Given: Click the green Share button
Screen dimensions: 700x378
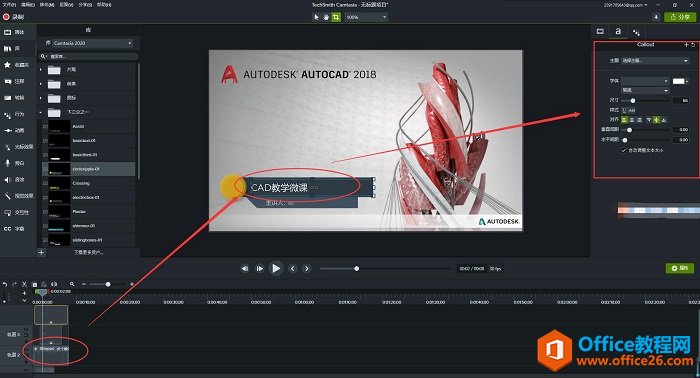Looking at the screenshot, I should coord(680,17).
